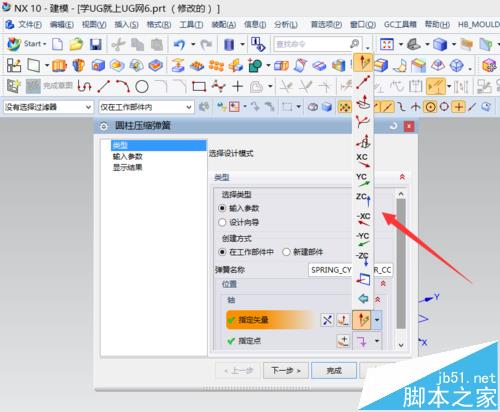
Task: Click the Open folder icon
Action: [76, 44]
